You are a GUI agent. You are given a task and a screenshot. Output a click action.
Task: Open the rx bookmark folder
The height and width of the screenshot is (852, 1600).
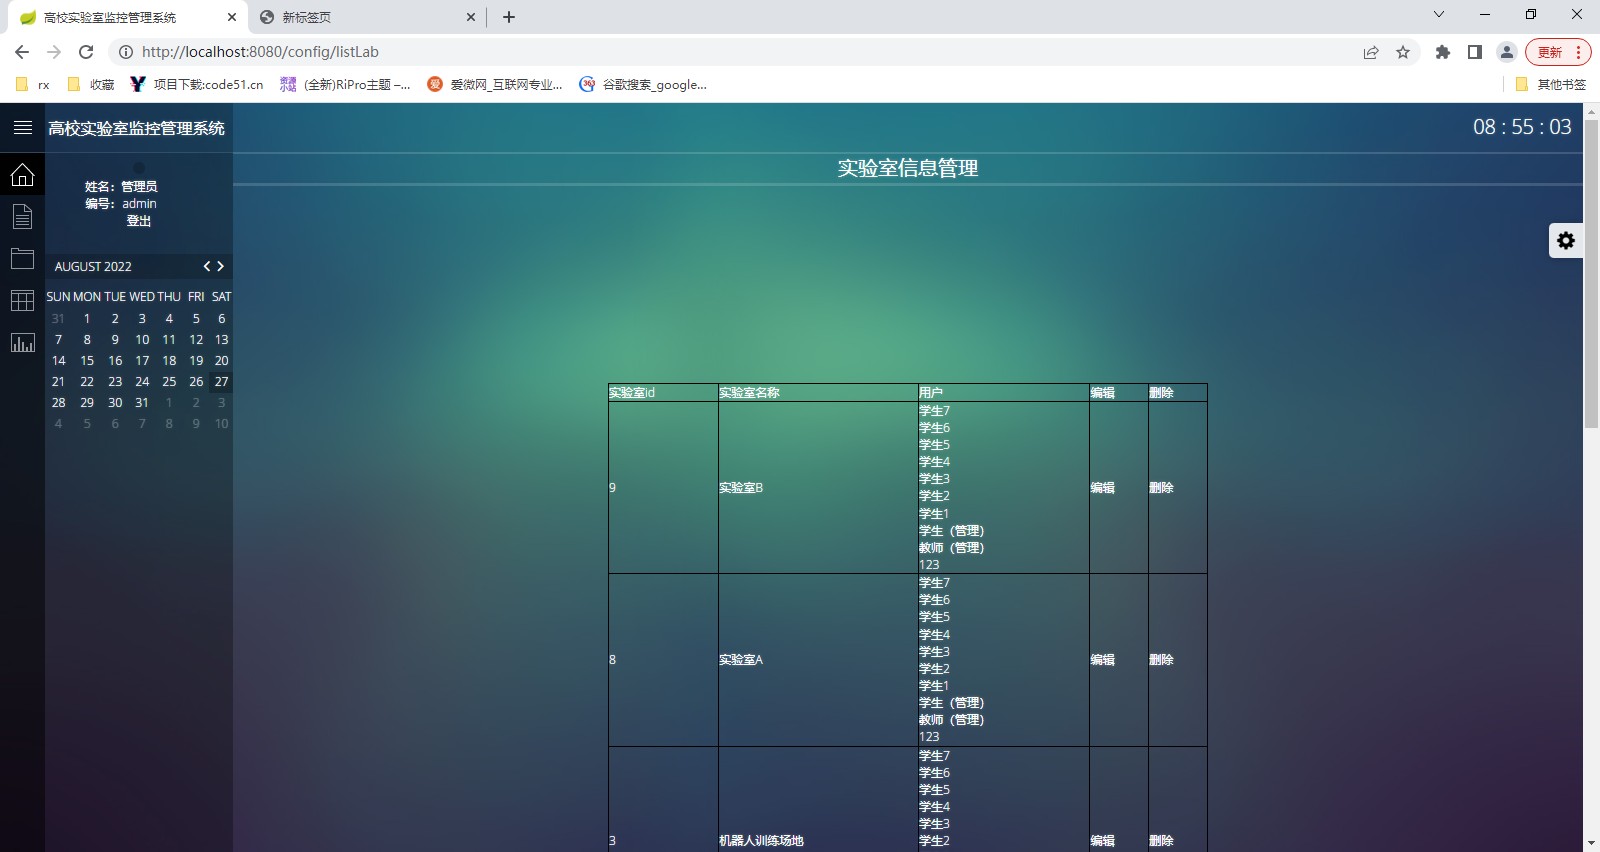pyautogui.click(x=33, y=85)
